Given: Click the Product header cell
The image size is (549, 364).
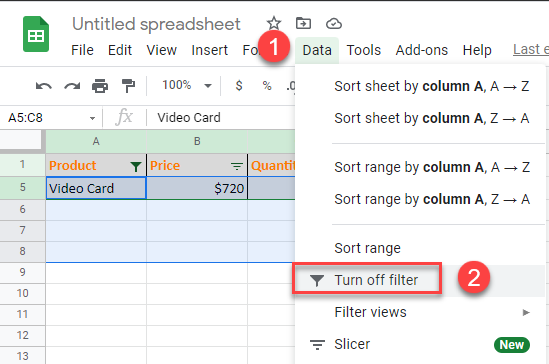Looking at the screenshot, I should [96, 165].
